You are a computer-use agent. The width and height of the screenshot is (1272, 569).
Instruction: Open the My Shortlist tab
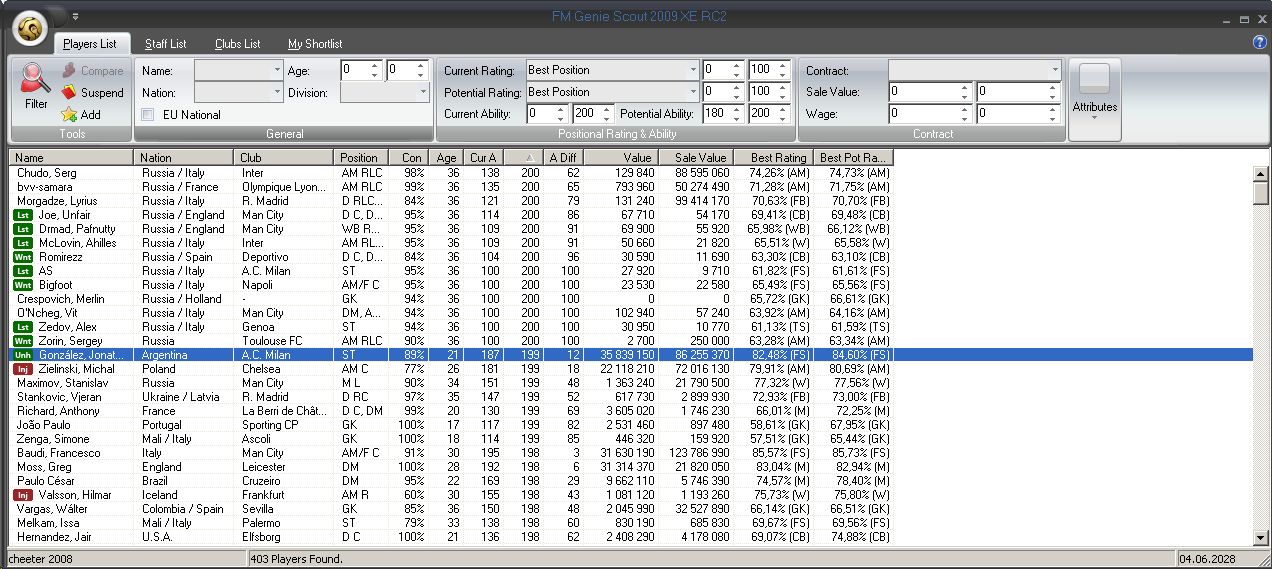315,44
